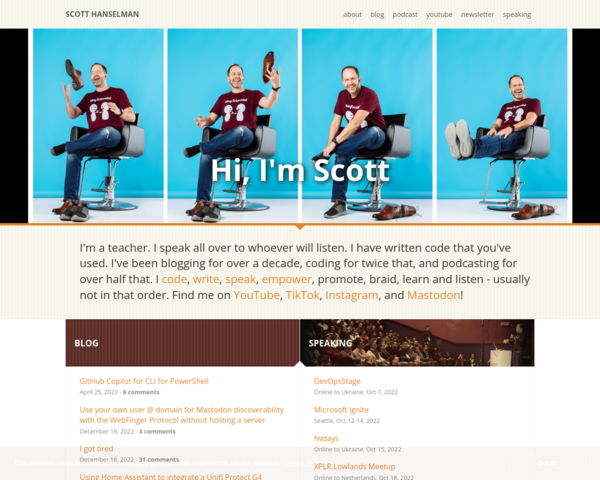The image size is (600, 480).
Task: Open the about page
Action: click(352, 15)
